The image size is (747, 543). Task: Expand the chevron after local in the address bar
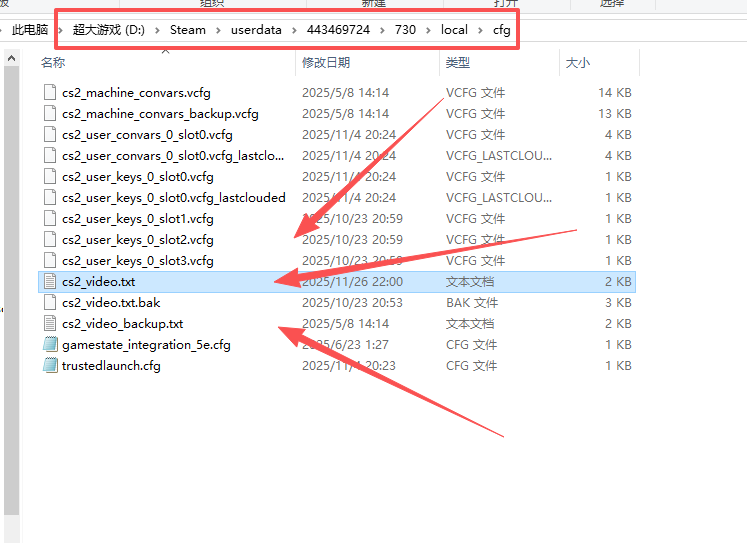tap(480, 30)
